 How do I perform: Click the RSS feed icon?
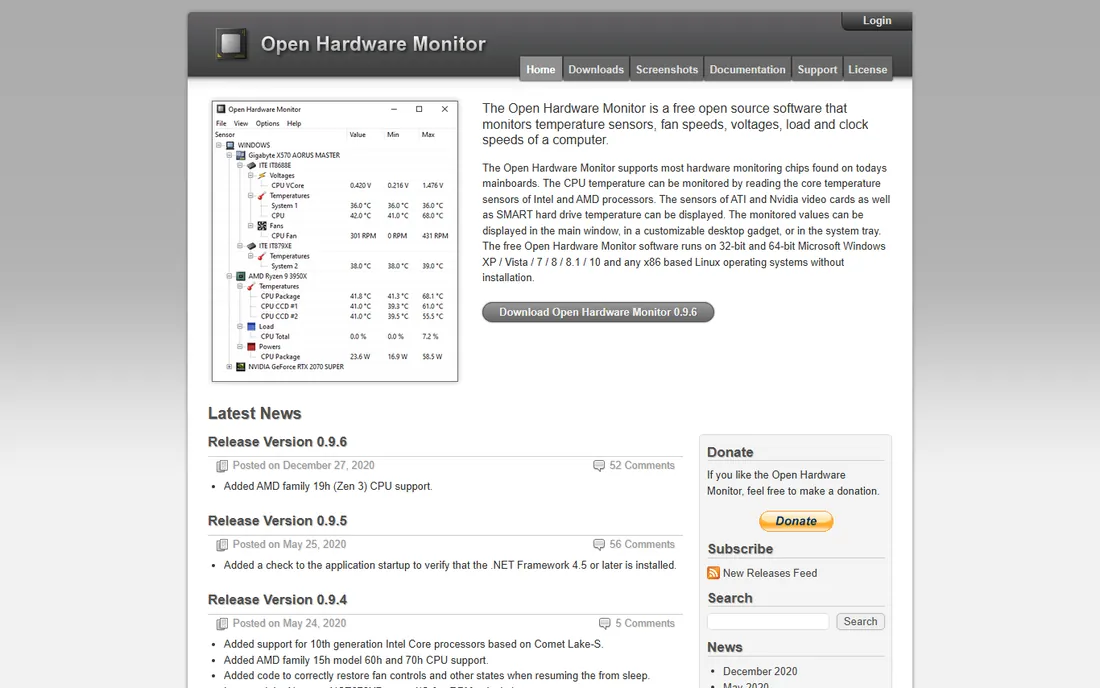click(713, 573)
